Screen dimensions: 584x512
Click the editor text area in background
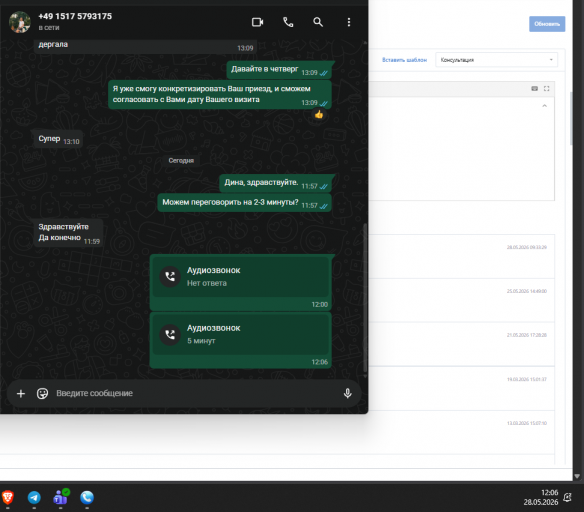[x=461, y=149]
